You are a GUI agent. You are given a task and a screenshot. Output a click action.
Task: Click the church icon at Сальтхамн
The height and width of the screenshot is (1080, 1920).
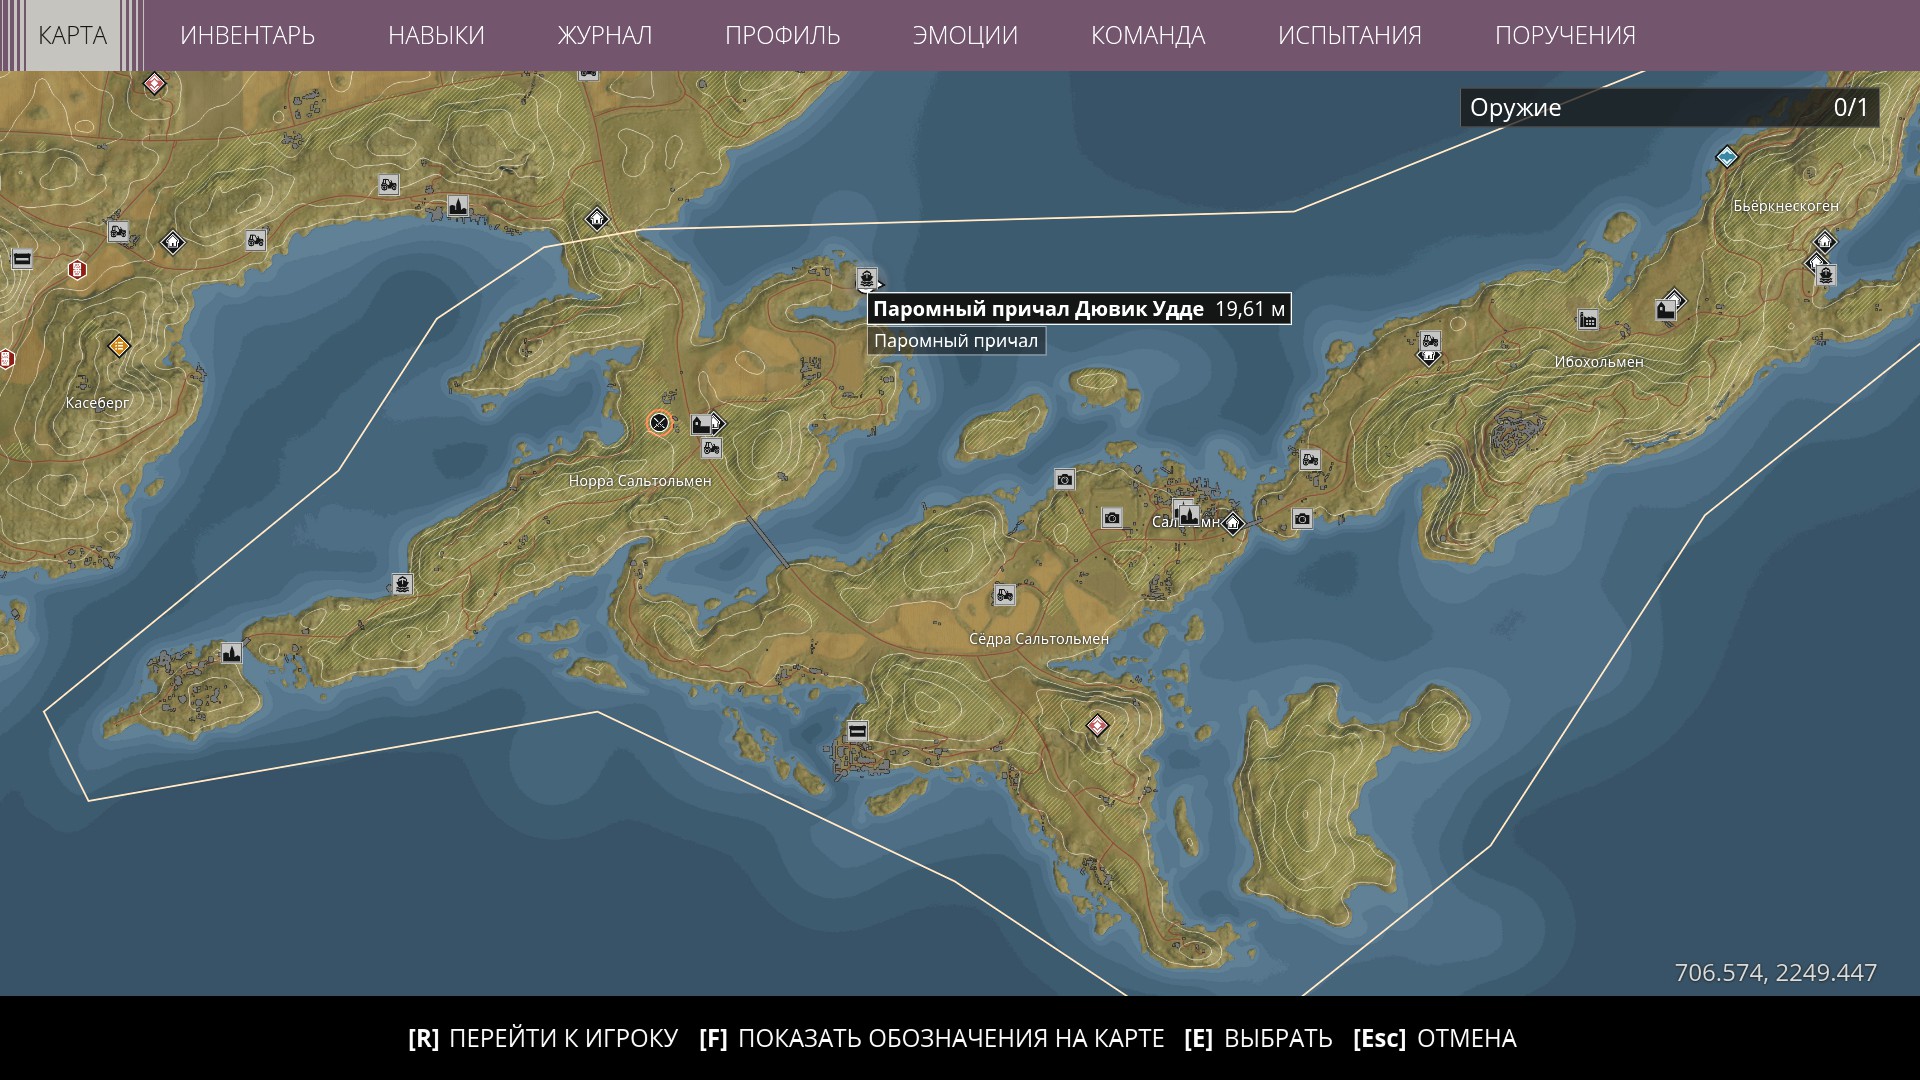[1188, 515]
